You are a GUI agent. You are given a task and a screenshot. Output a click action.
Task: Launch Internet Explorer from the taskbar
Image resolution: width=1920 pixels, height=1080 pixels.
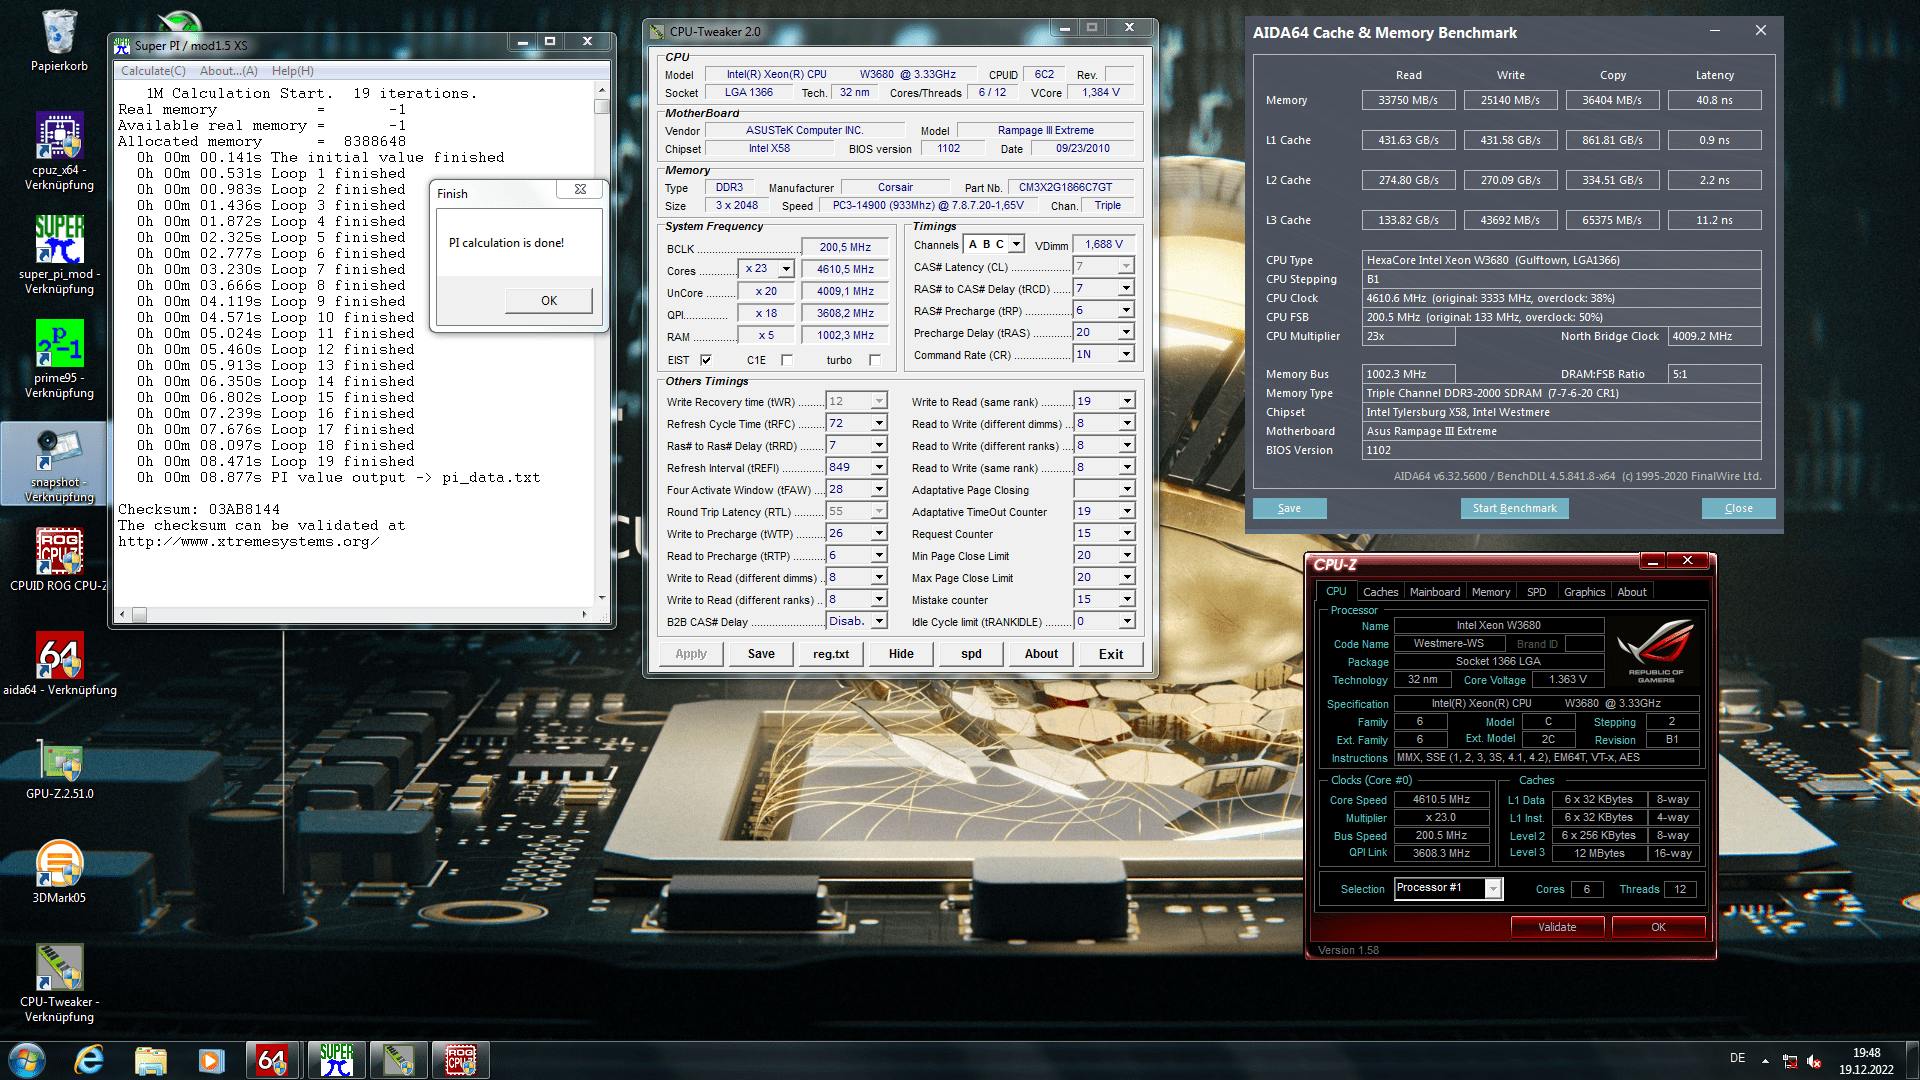point(90,1060)
